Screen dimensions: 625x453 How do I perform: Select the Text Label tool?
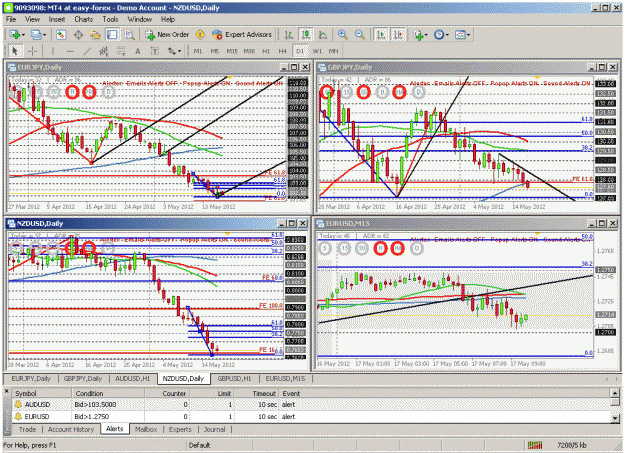point(155,51)
